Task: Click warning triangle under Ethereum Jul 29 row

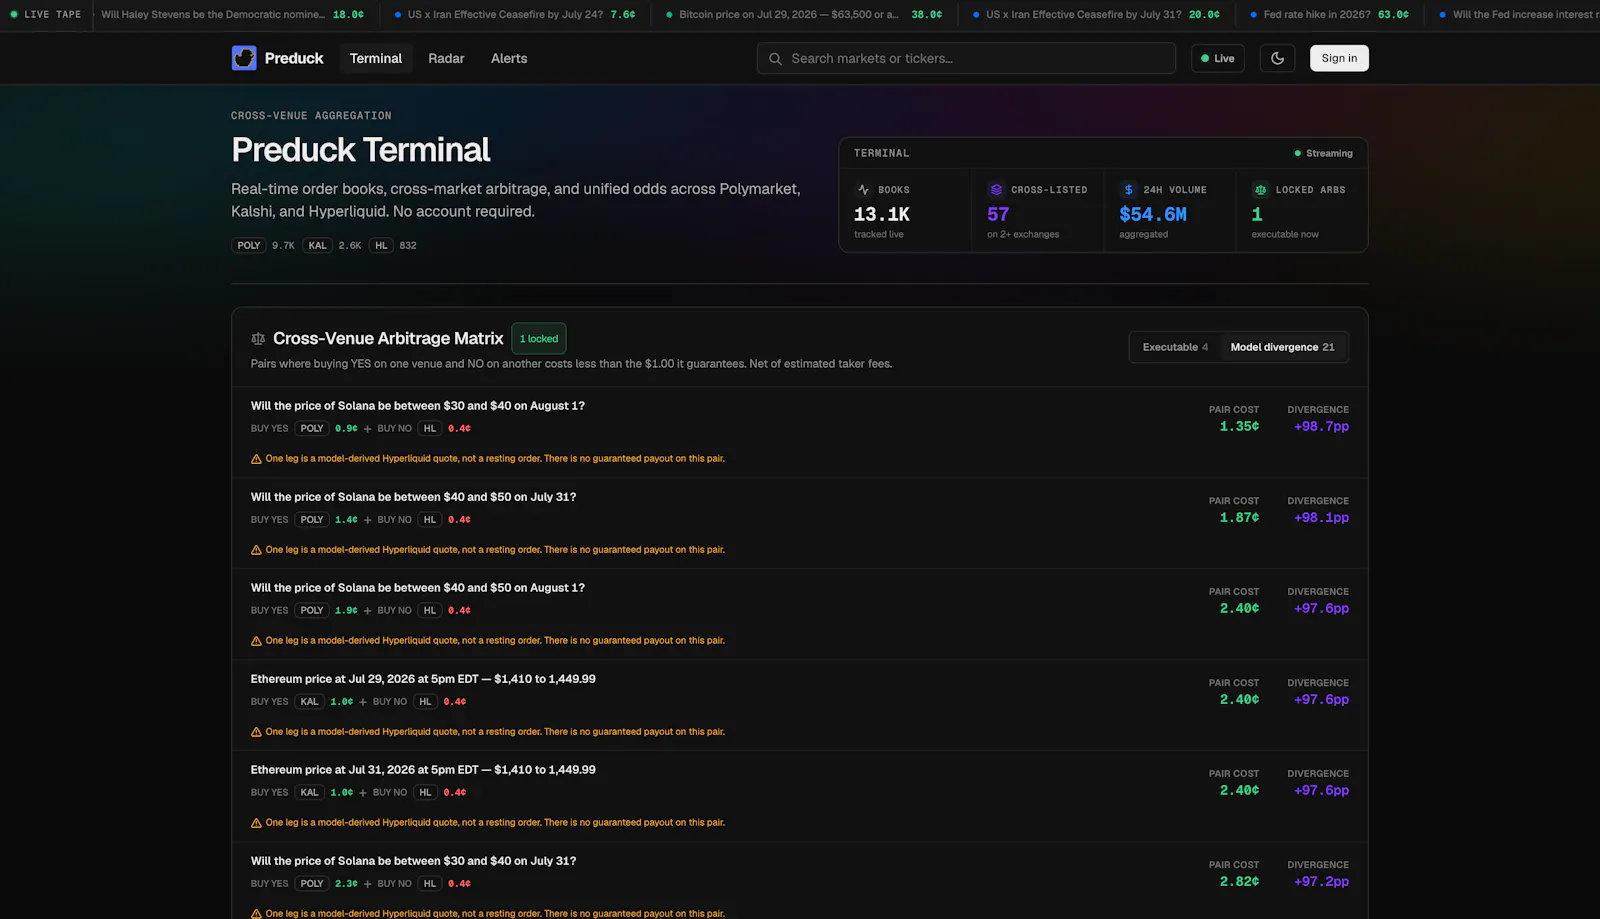Action: (x=256, y=732)
